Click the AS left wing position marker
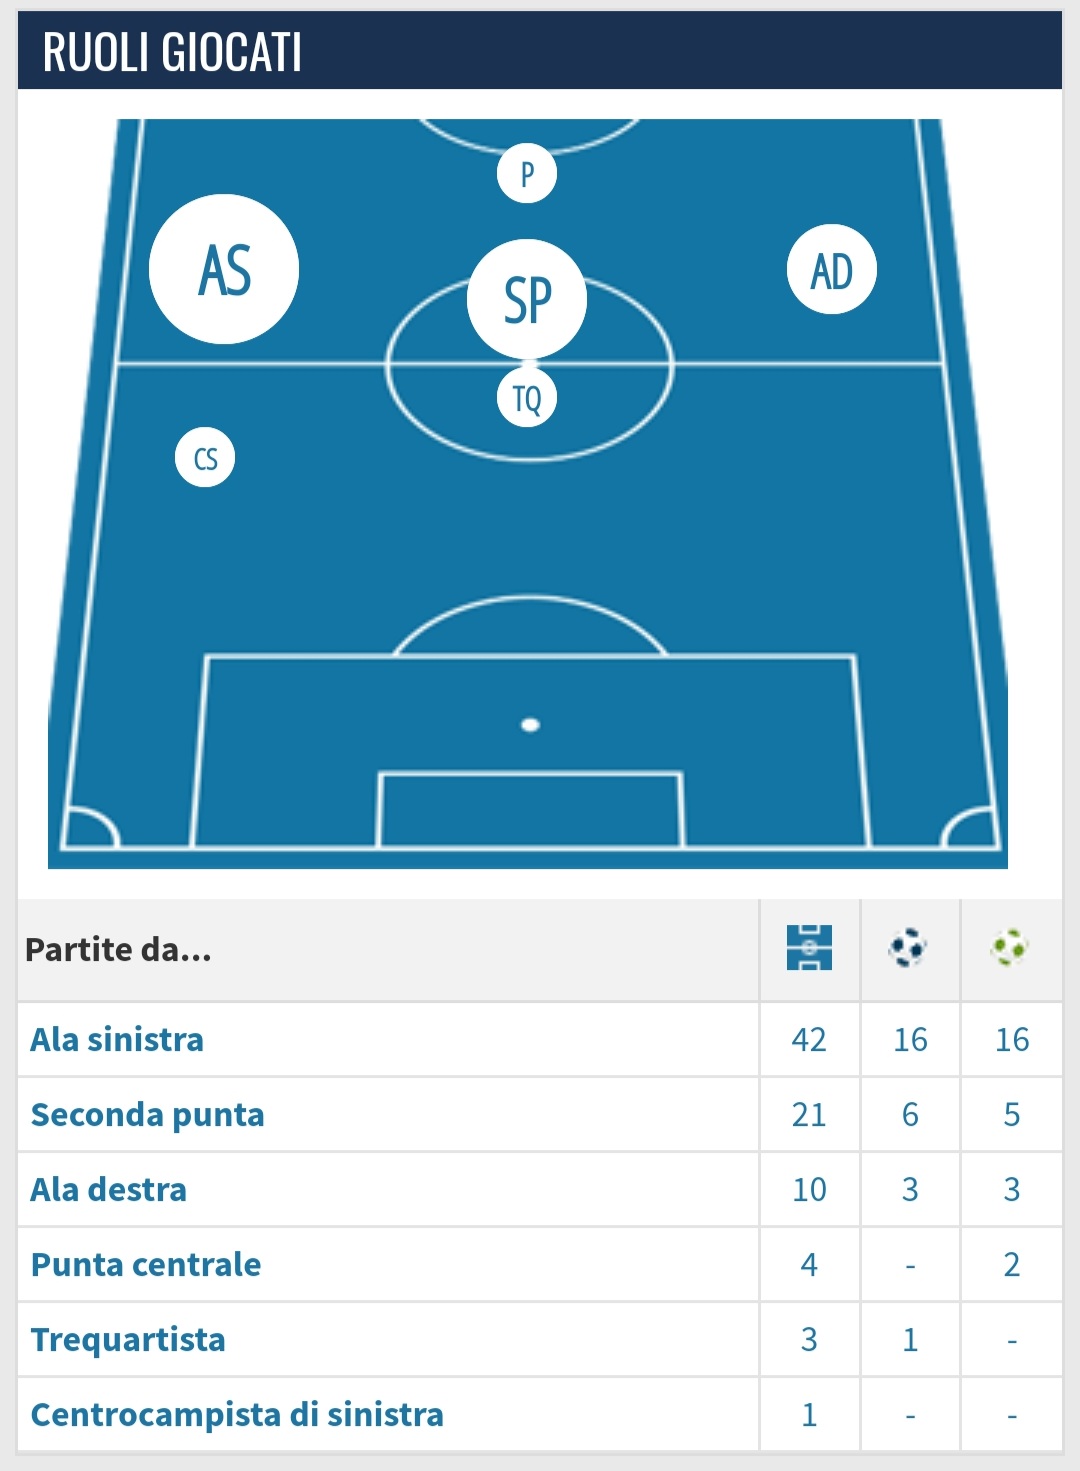 tap(224, 270)
